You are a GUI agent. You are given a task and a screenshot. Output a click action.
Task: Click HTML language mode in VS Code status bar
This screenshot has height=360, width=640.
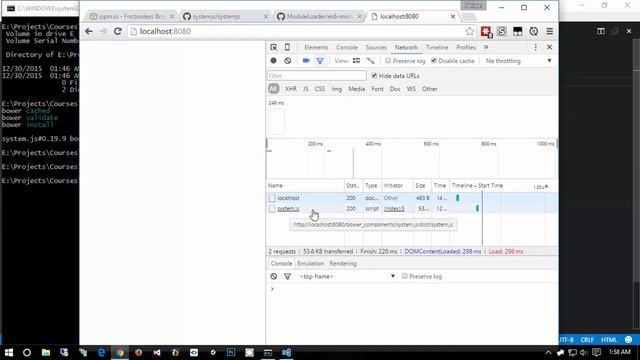pos(609,340)
